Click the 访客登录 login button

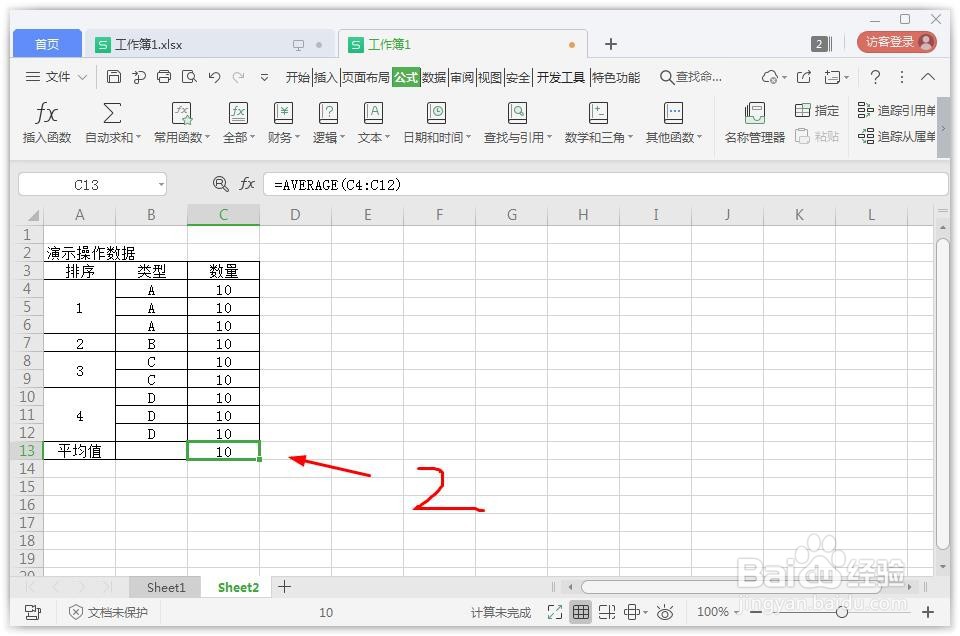(x=897, y=42)
